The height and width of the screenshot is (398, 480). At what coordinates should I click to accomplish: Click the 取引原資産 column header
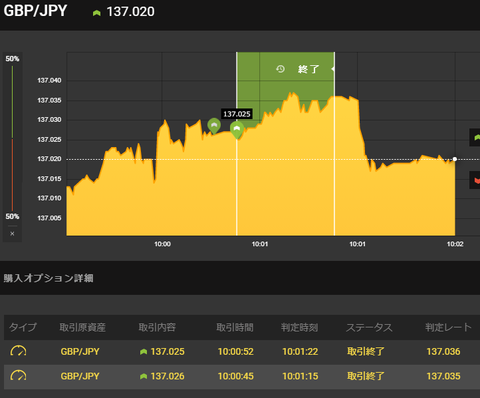point(82,327)
